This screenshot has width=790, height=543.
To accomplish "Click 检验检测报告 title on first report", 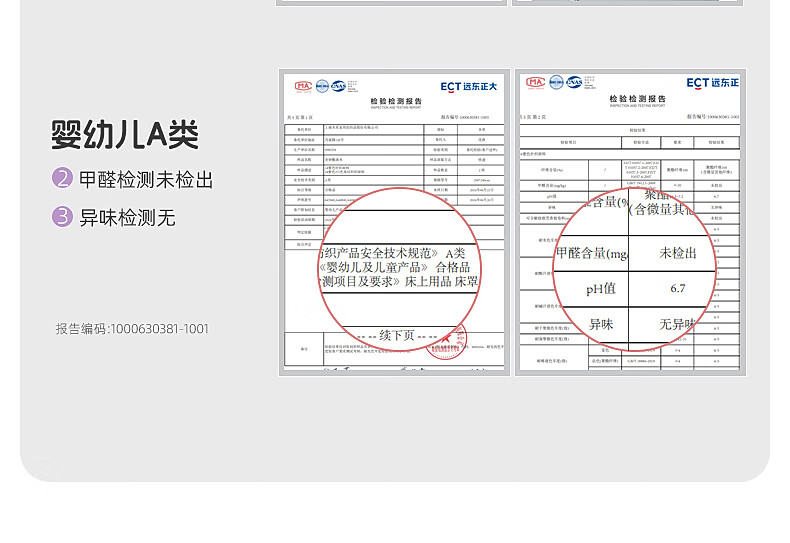I will pyautogui.click(x=396, y=101).
